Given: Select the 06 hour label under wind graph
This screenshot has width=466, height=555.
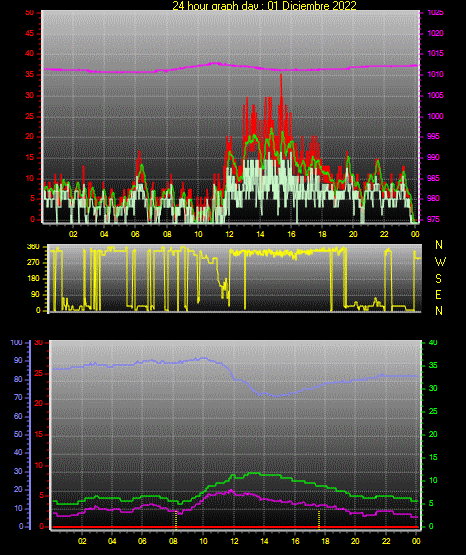Looking at the screenshot, I should click(x=135, y=234).
